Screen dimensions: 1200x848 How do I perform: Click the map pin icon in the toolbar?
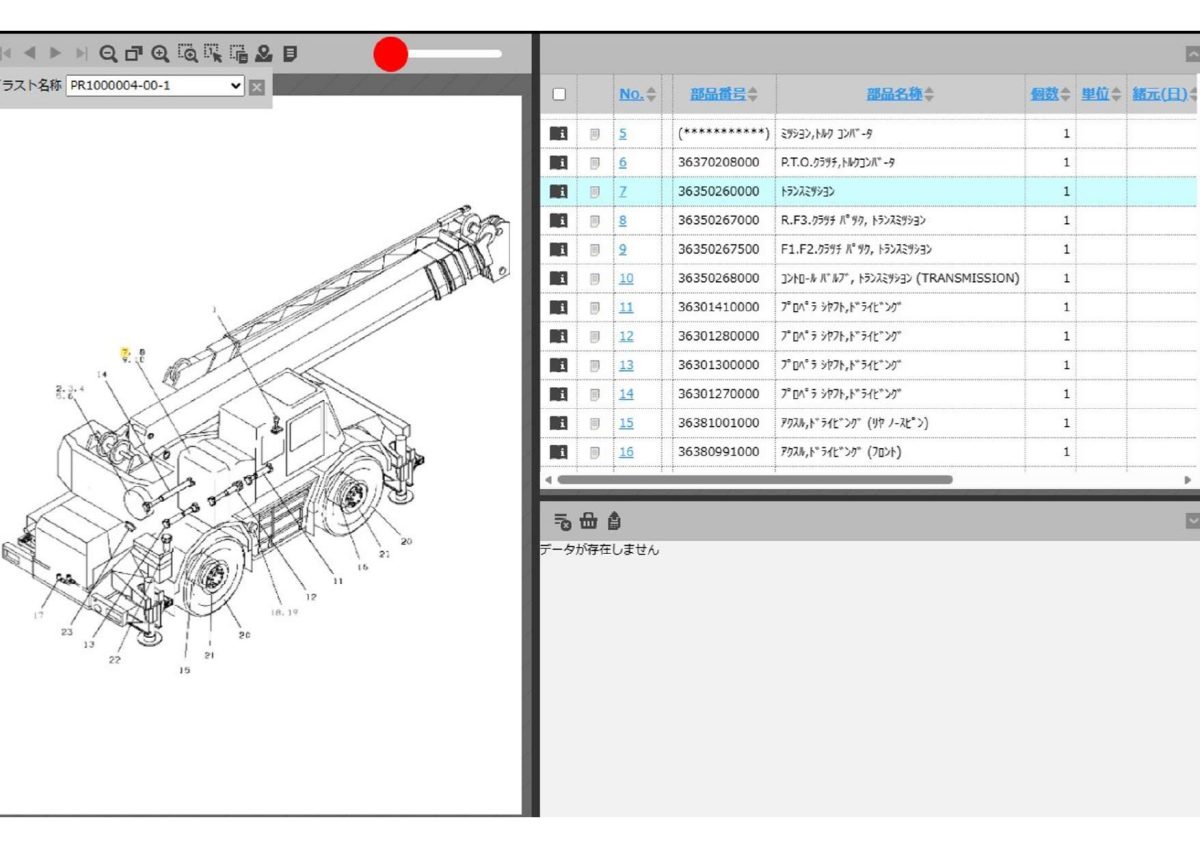click(x=264, y=54)
